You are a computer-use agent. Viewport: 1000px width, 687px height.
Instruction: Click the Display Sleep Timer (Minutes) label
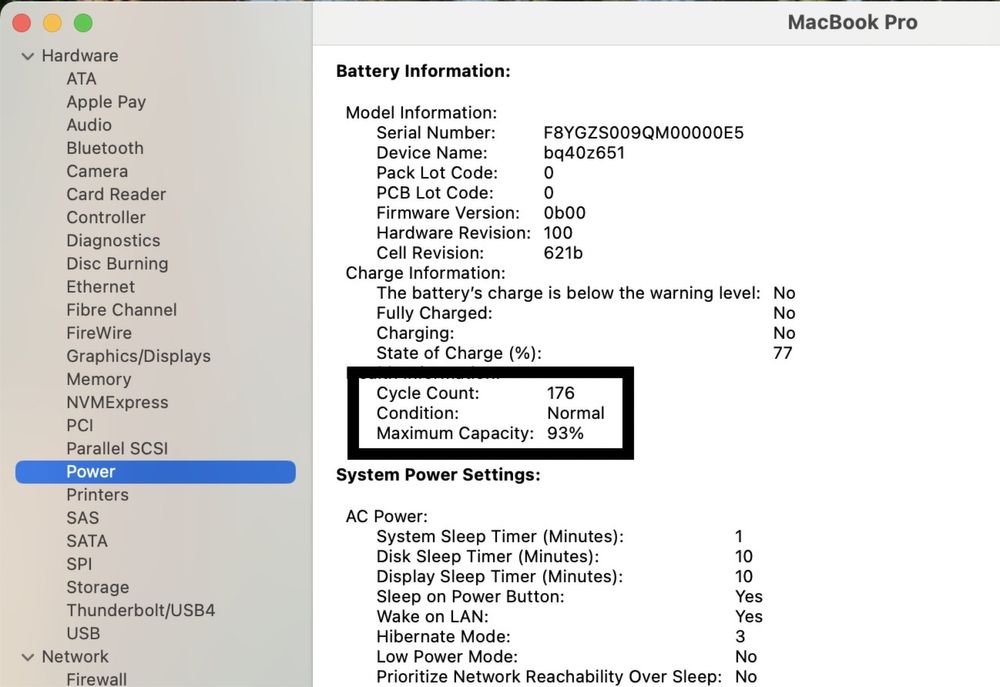click(x=500, y=577)
